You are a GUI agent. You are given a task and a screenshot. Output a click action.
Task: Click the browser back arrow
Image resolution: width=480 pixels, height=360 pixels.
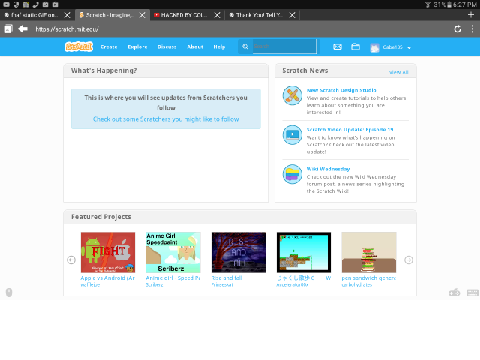point(23,29)
